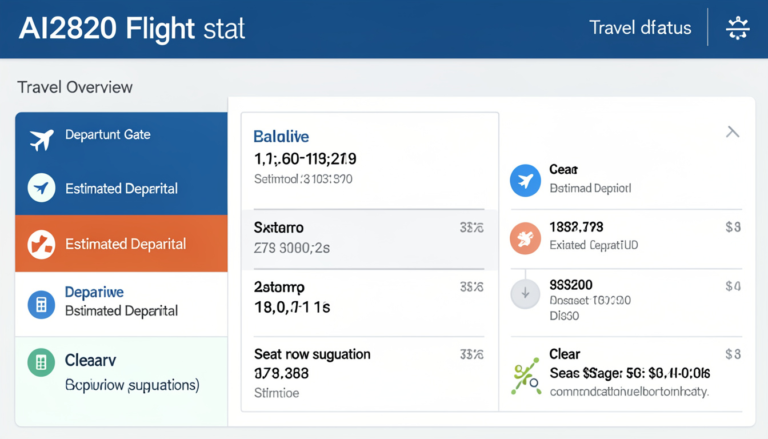This screenshot has width=768, height=439.
Task: Click the green icon beside Clearv
Action: pos(42,363)
